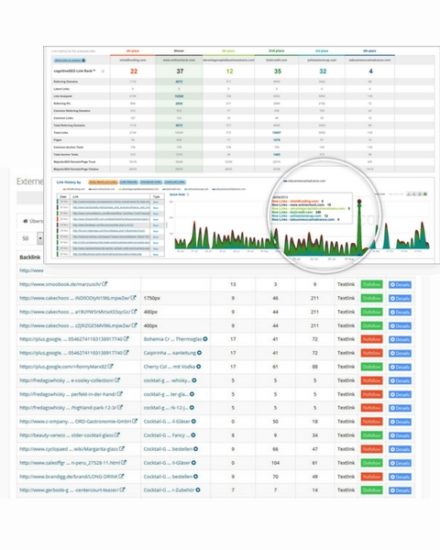Open external link icon on Bohemia Cr row
This screenshot has height=550, width=440.
click(126, 339)
